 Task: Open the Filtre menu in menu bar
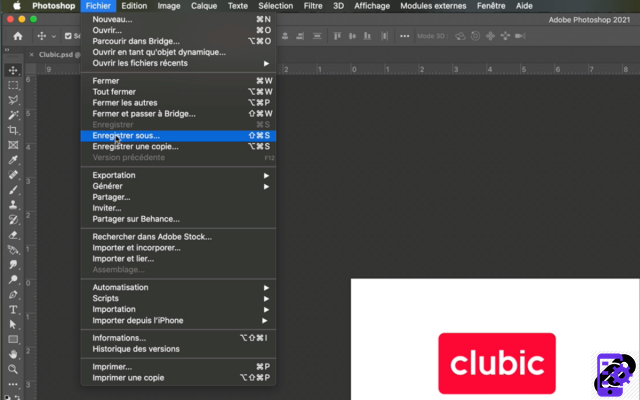point(313,6)
